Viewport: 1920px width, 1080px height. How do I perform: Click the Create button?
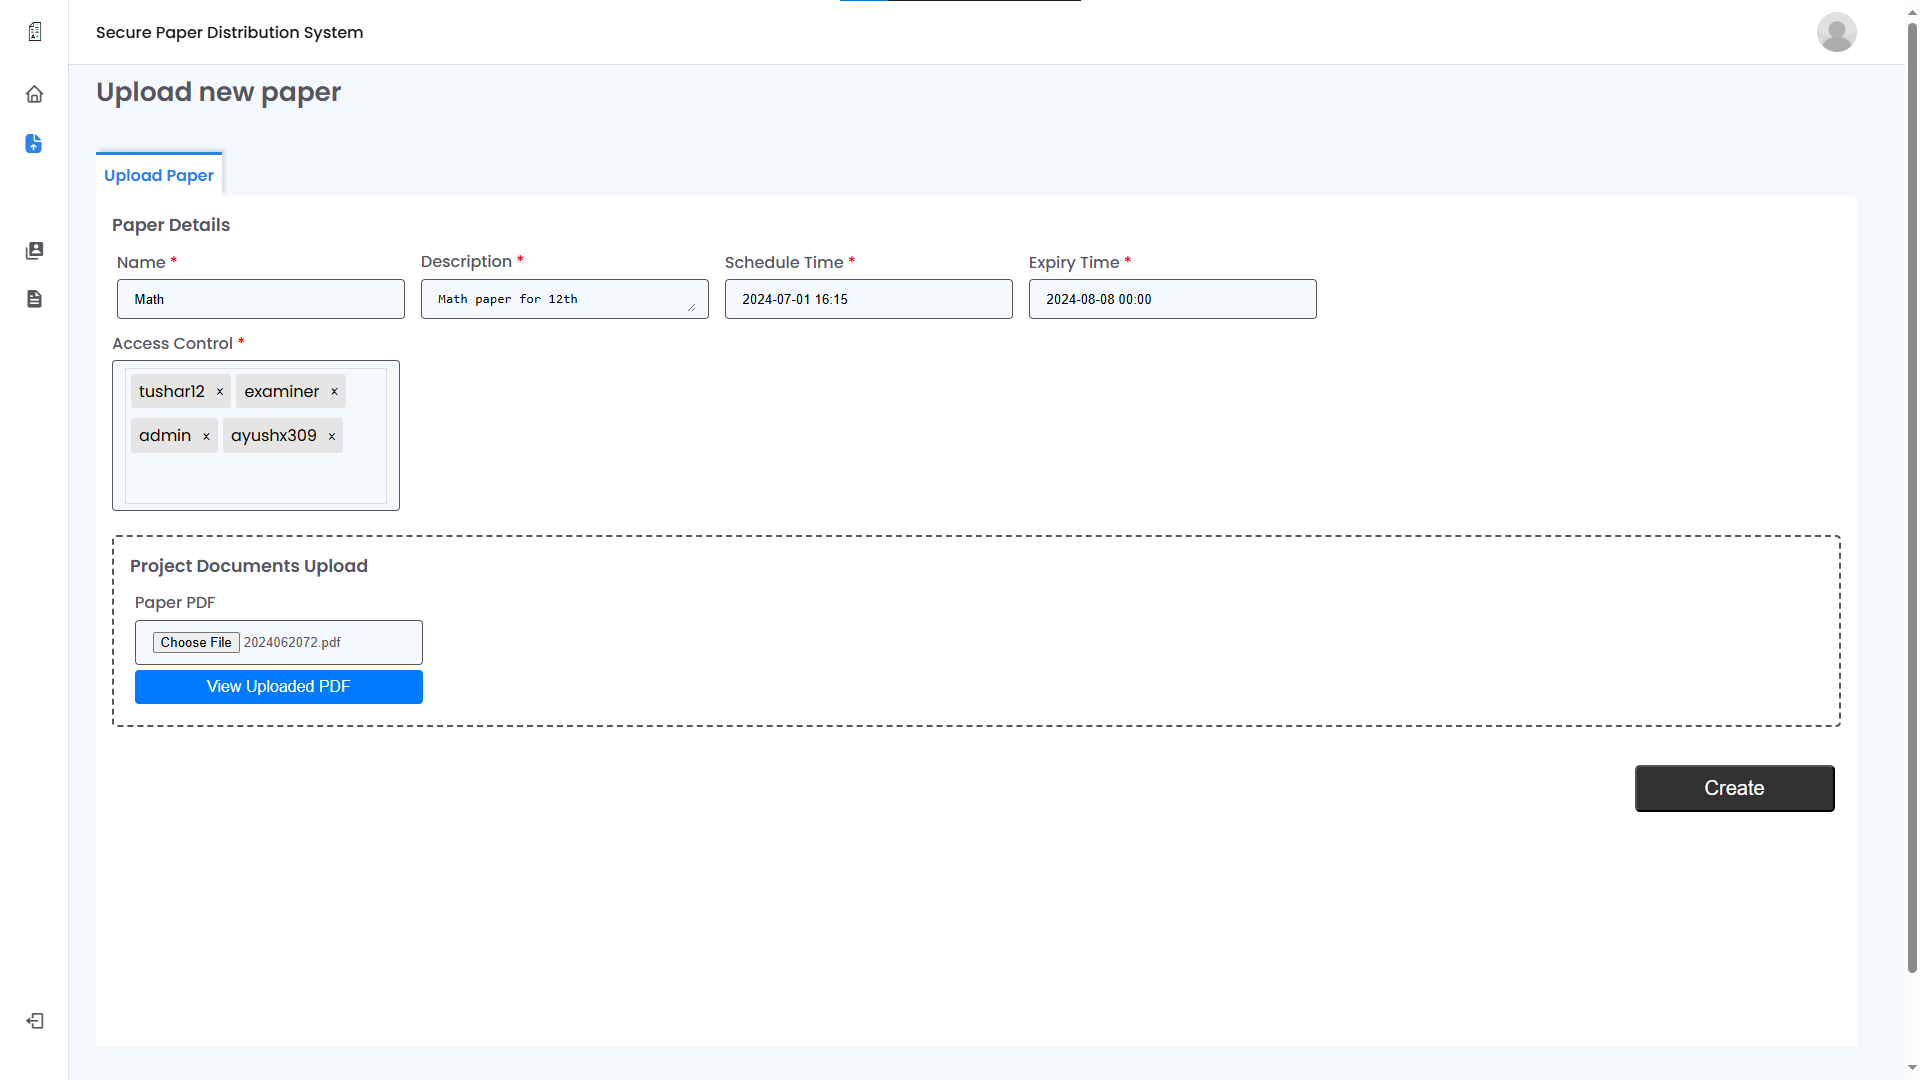[x=1734, y=788]
